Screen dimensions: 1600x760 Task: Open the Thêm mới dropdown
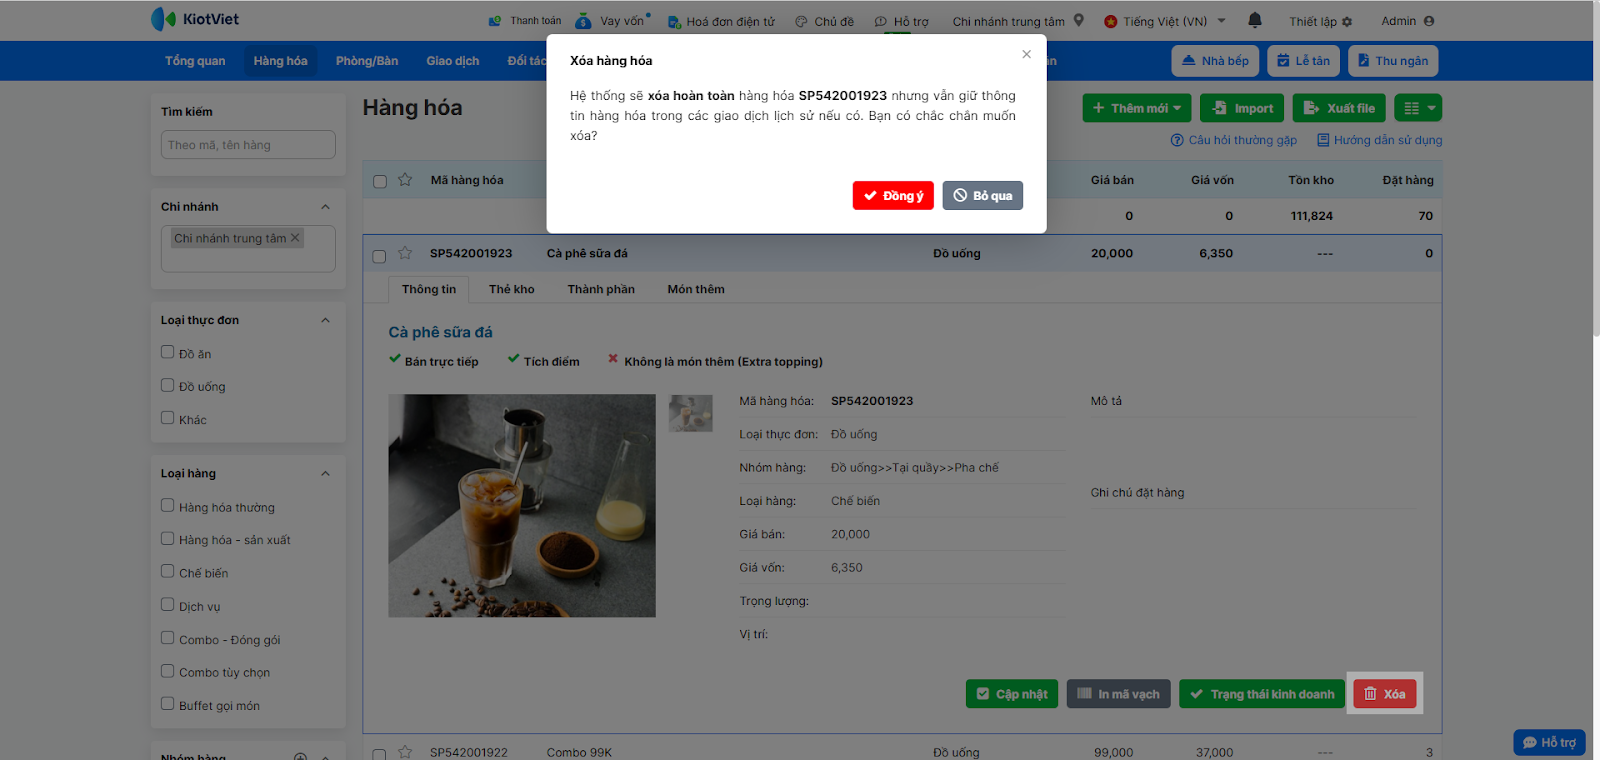[1137, 108]
